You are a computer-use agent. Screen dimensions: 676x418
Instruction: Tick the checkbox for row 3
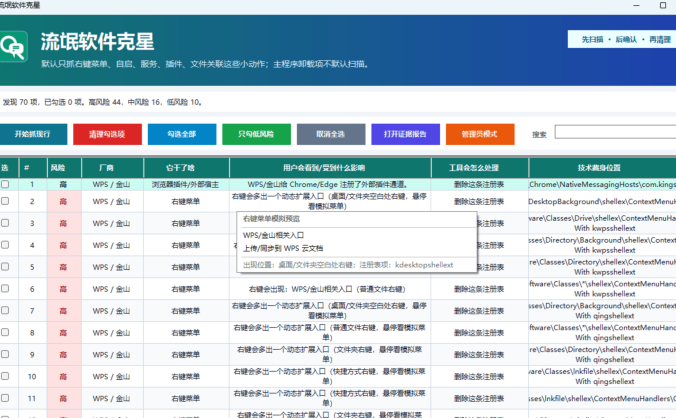click(5, 223)
